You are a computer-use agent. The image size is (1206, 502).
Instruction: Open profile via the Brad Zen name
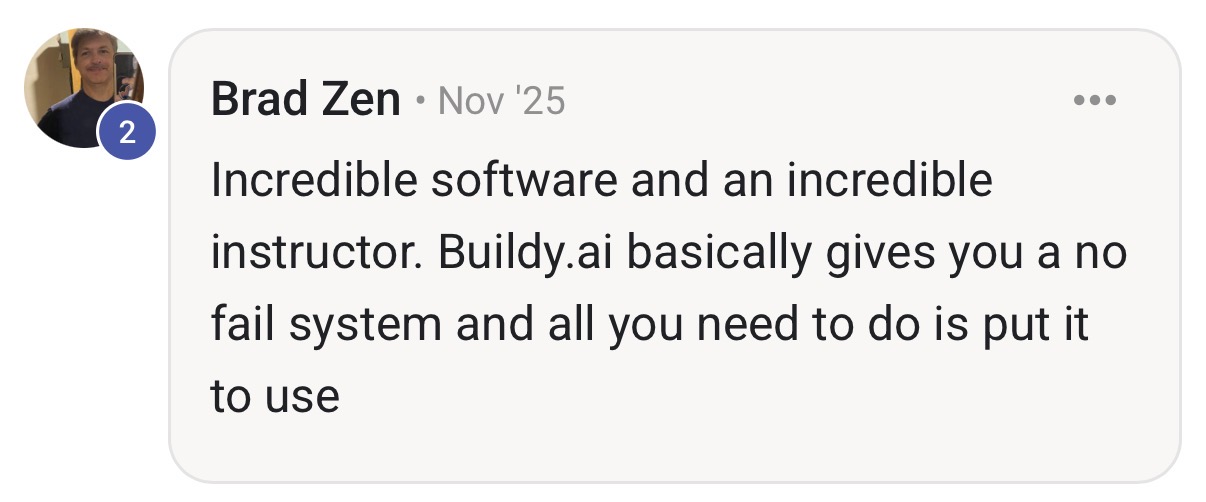[306, 101]
